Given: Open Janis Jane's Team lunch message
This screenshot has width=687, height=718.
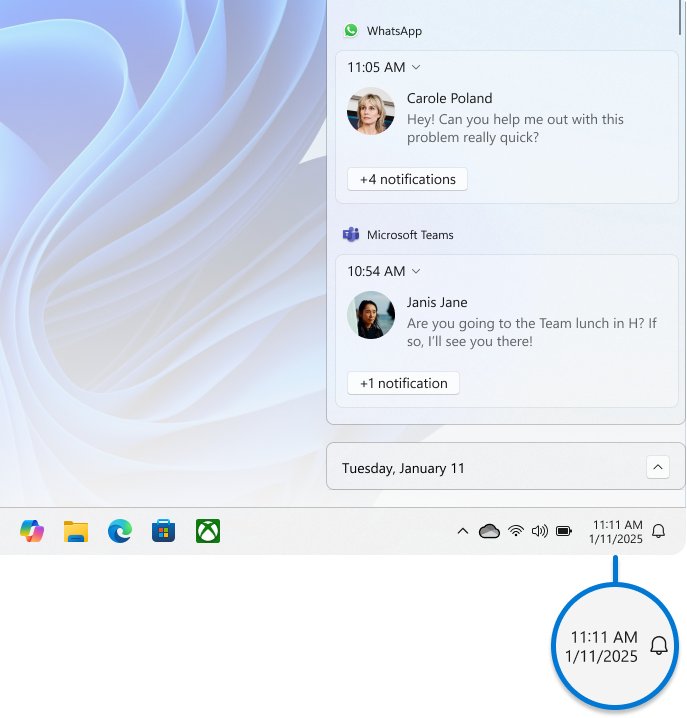Looking at the screenshot, I should tap(532, 332).
